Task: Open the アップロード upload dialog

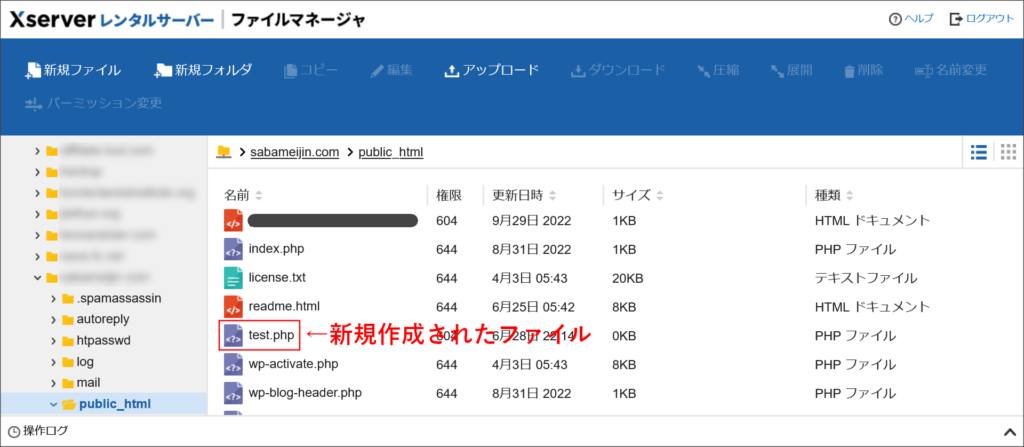Action: (x=491, y=70)
